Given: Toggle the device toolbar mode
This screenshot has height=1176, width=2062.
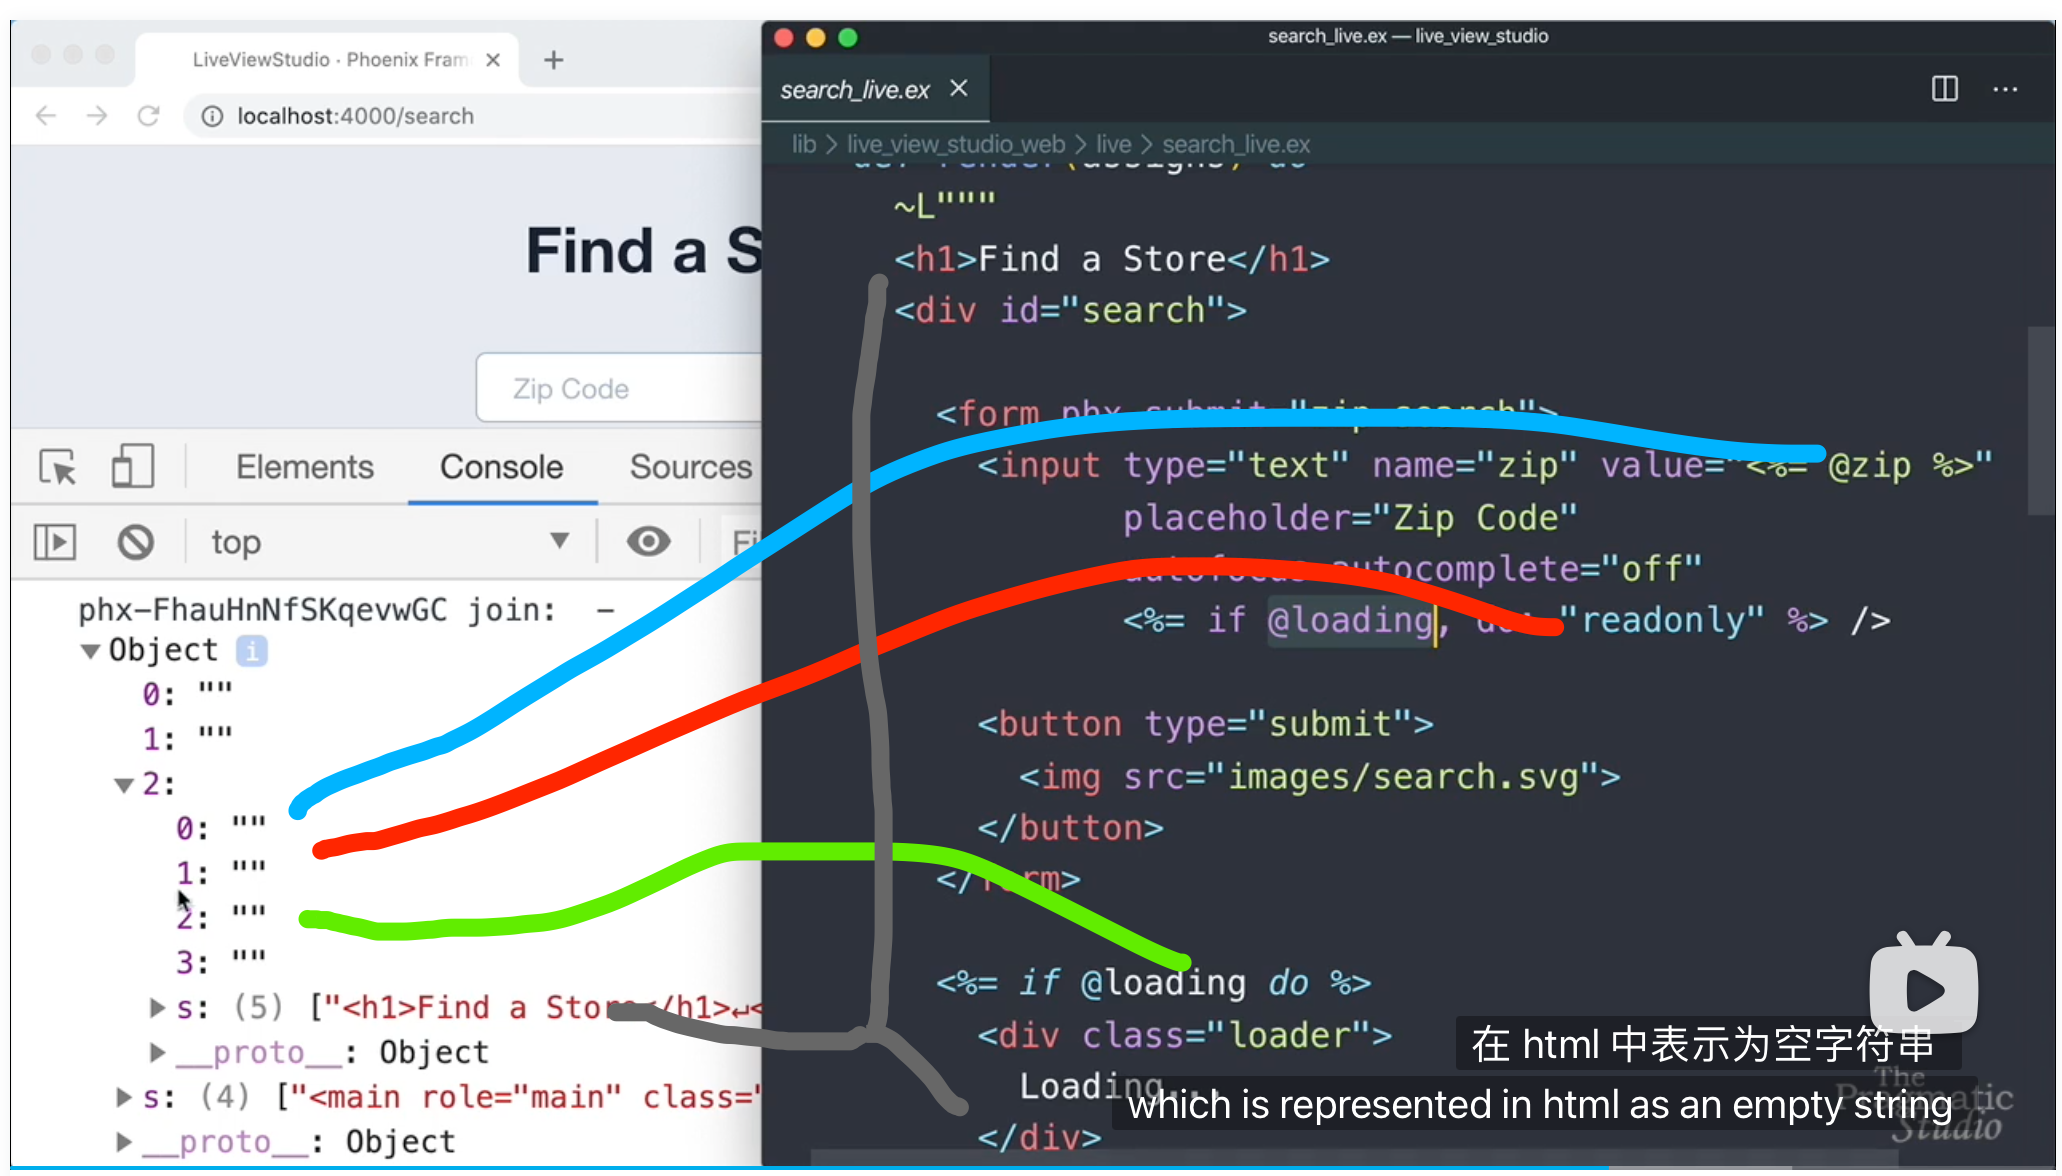Looking at the screenshot, I should (131, 466).
